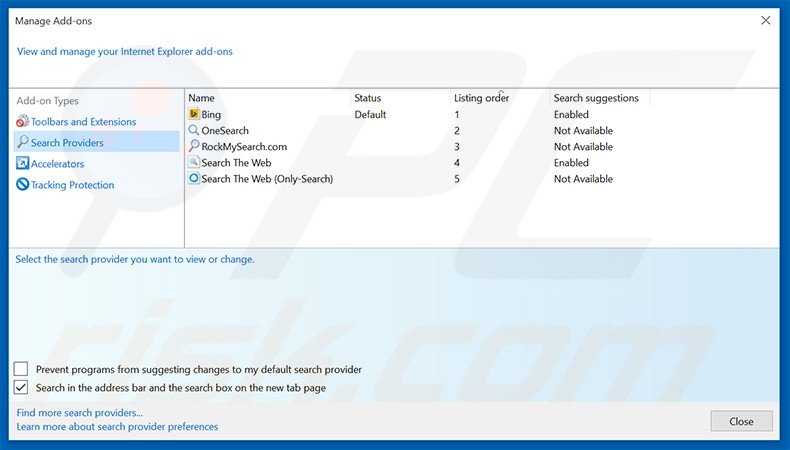Click the Toolbars and Extensions gear icon
The height and width of the screenshot is (450, 790).
tap(22, 121)
